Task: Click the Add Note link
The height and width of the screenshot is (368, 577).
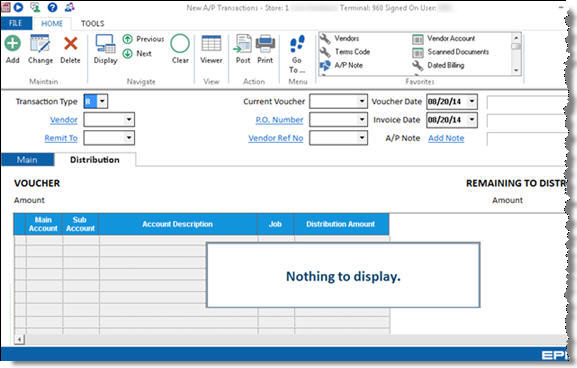Action: pos(446,138)
